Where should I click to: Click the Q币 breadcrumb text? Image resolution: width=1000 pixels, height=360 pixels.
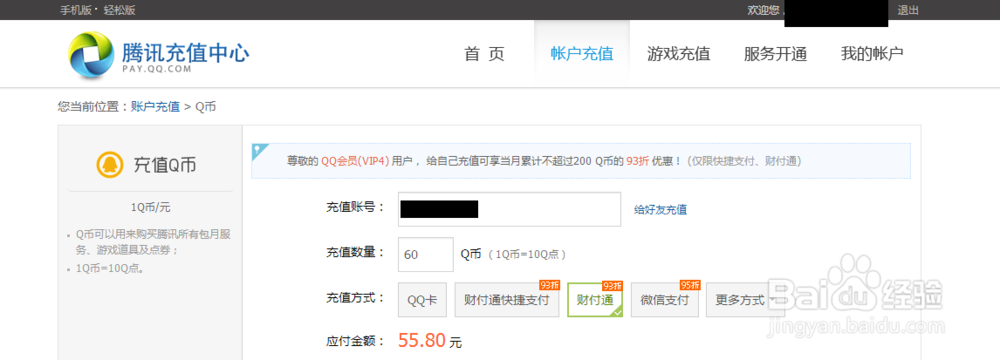pyautogui.click(x=205, y=107)
